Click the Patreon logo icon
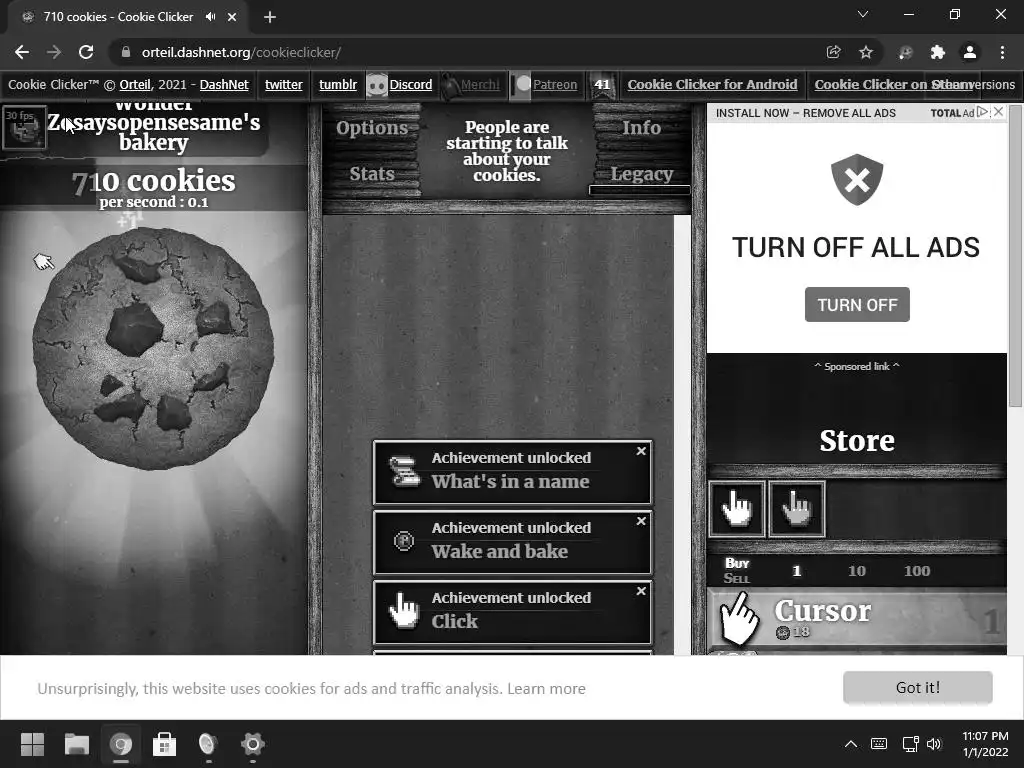 (520, 85)
